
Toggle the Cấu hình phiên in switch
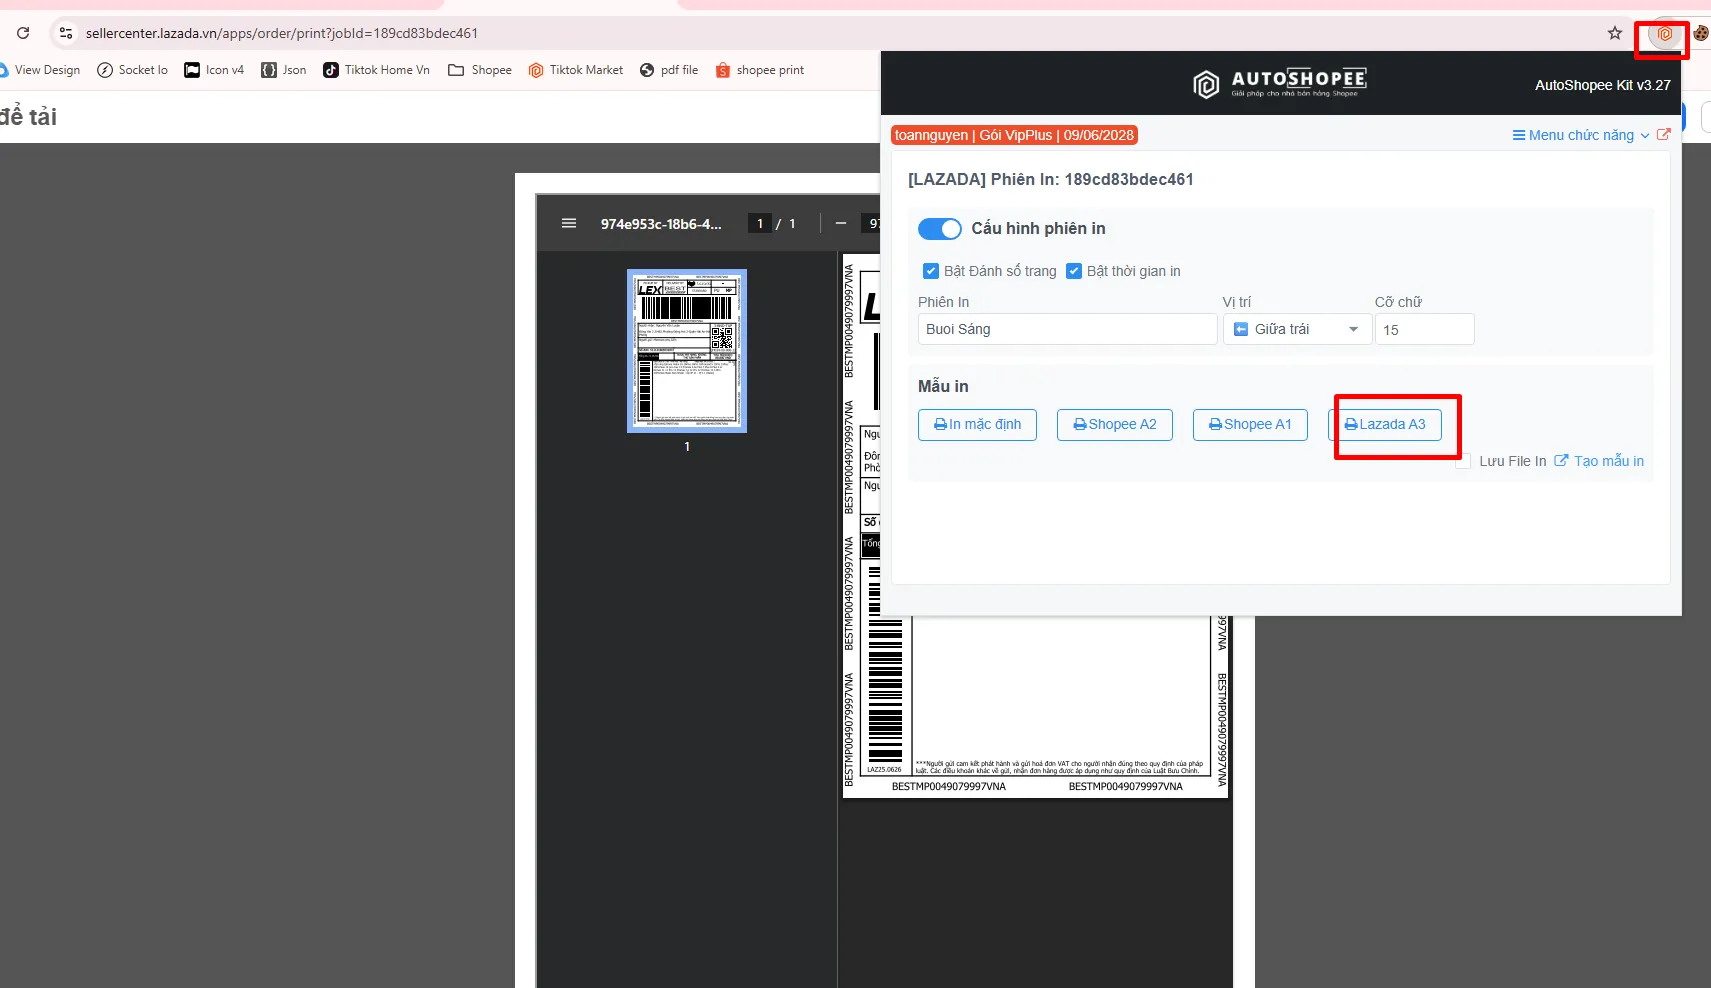(x=940, y=229)
